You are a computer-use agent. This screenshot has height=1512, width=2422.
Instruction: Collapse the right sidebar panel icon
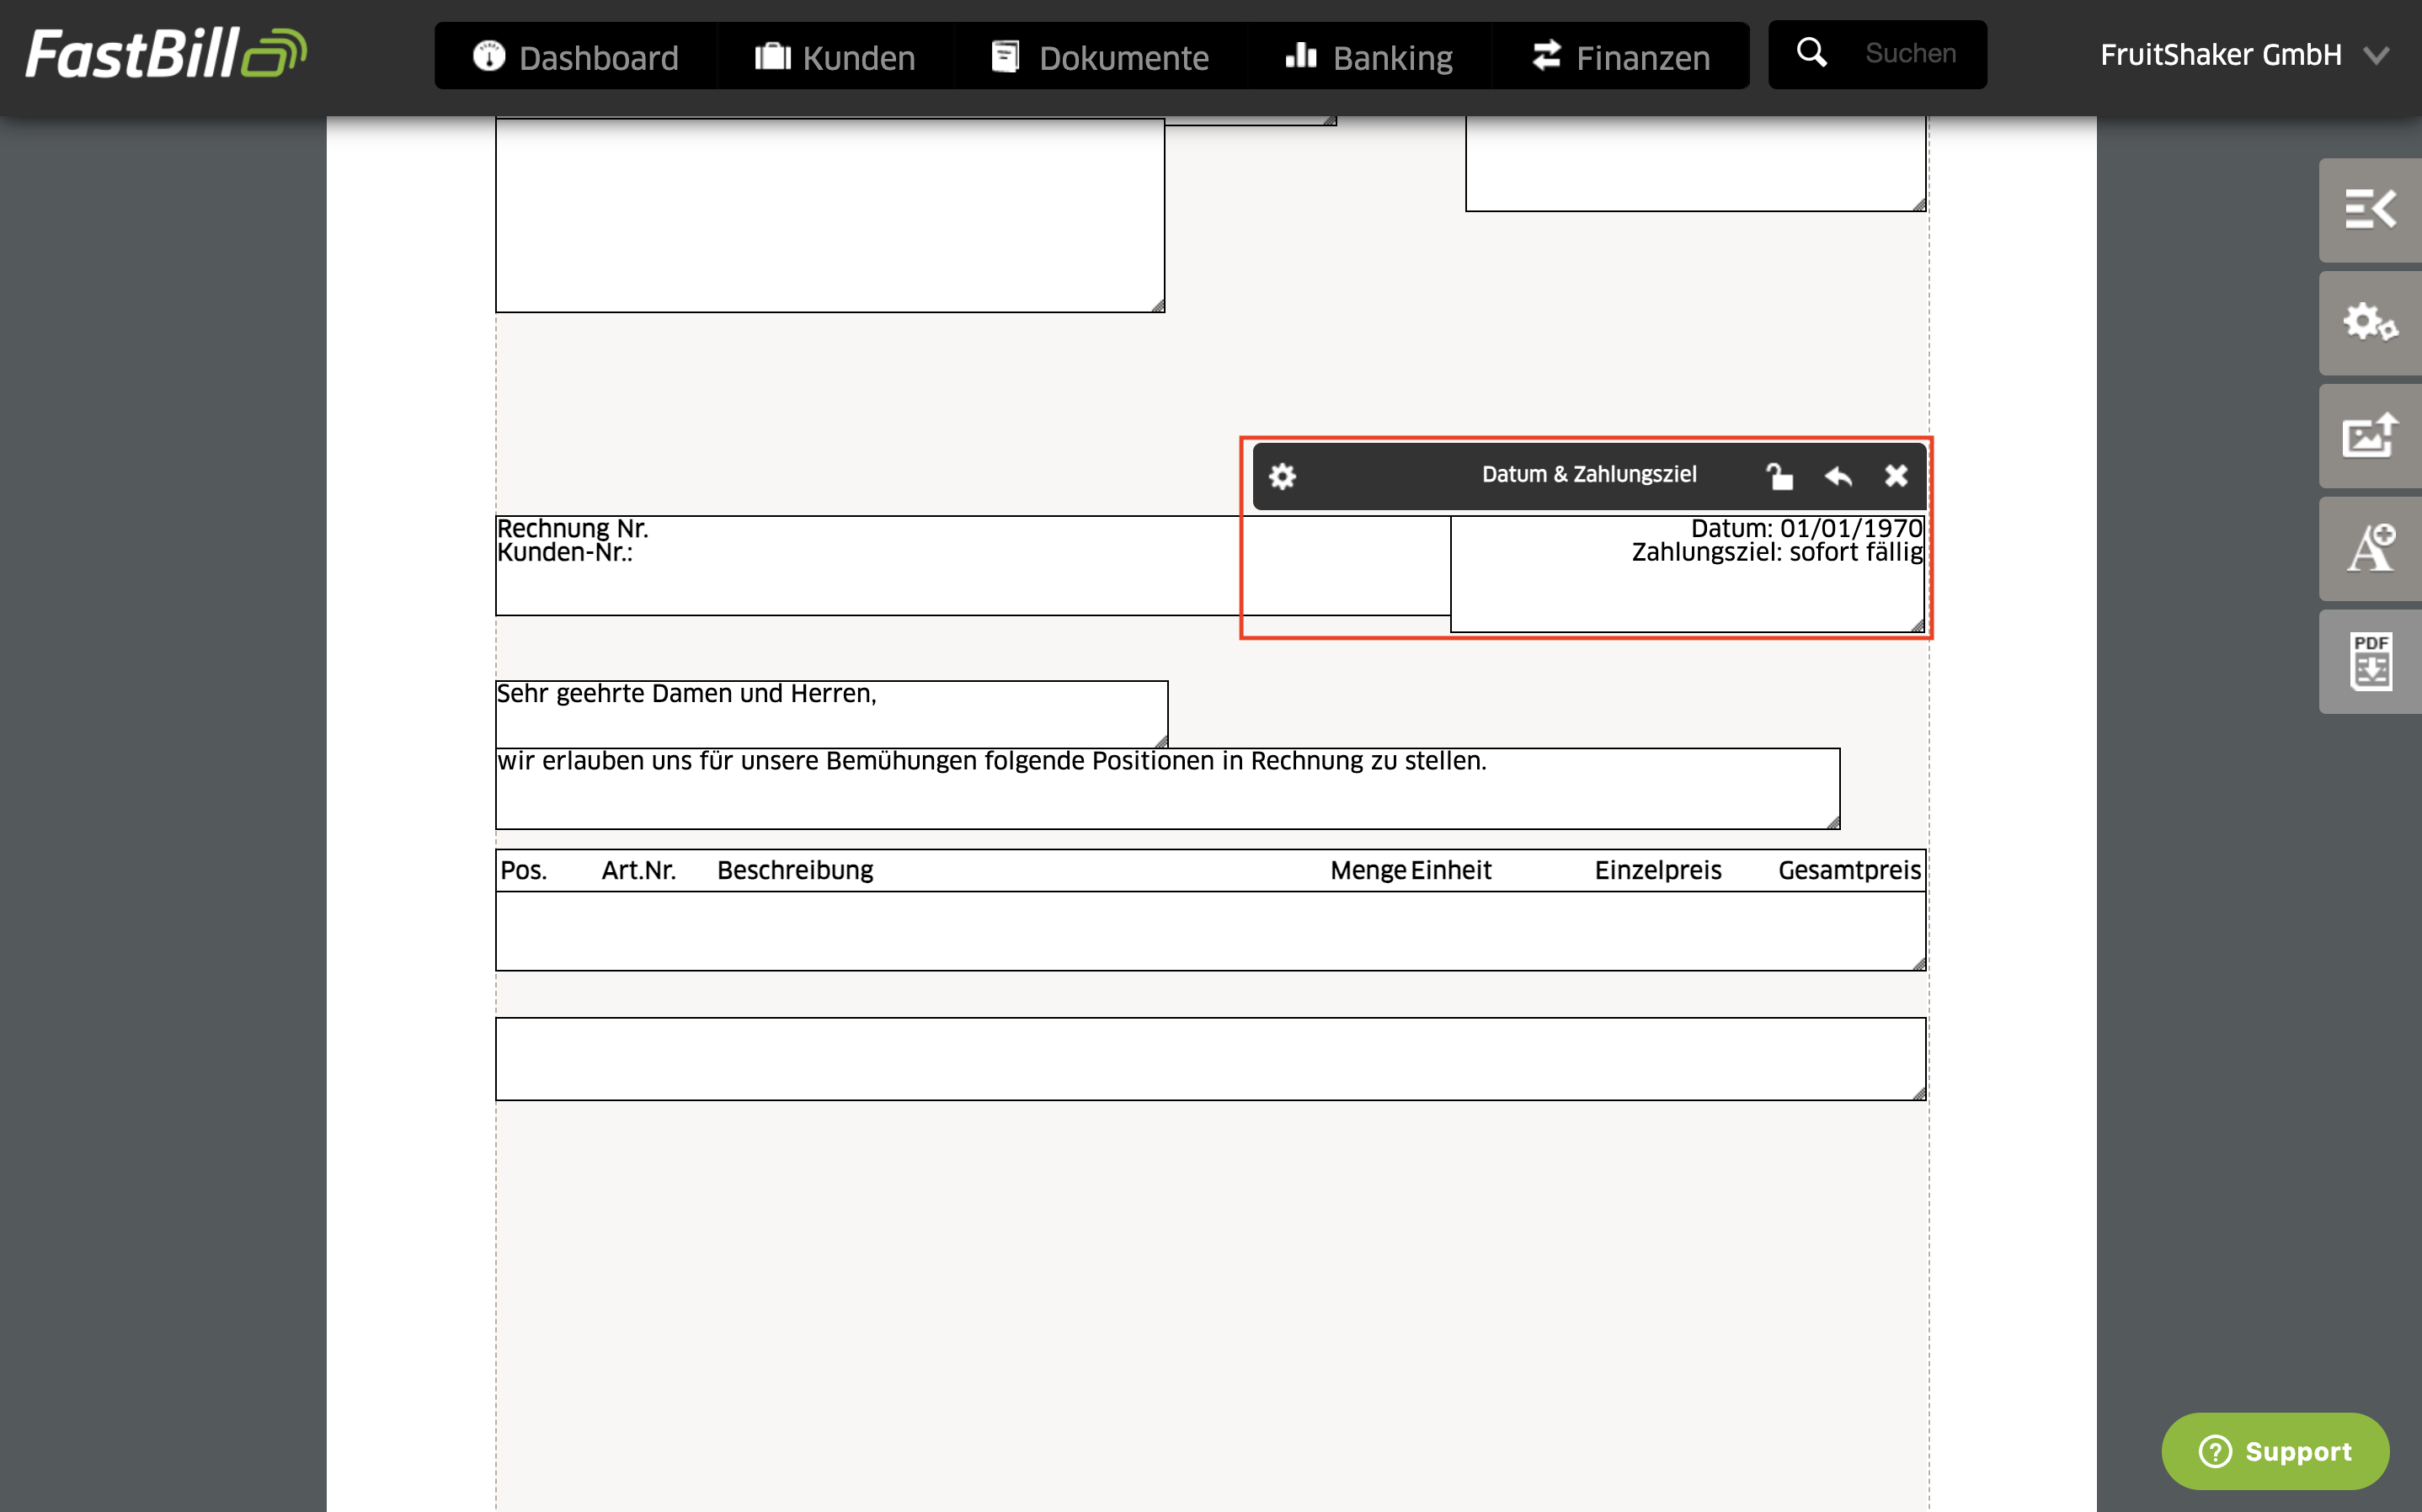(x=2370, y=210)
